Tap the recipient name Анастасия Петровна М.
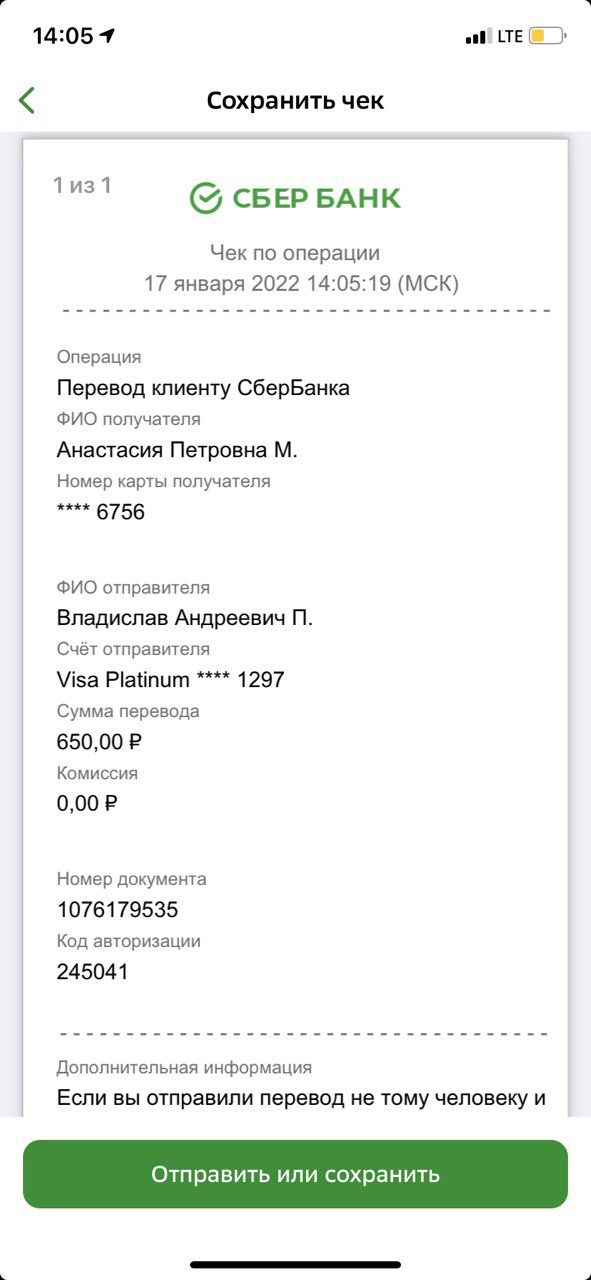 pyautogui.click(x=177, y=450)
